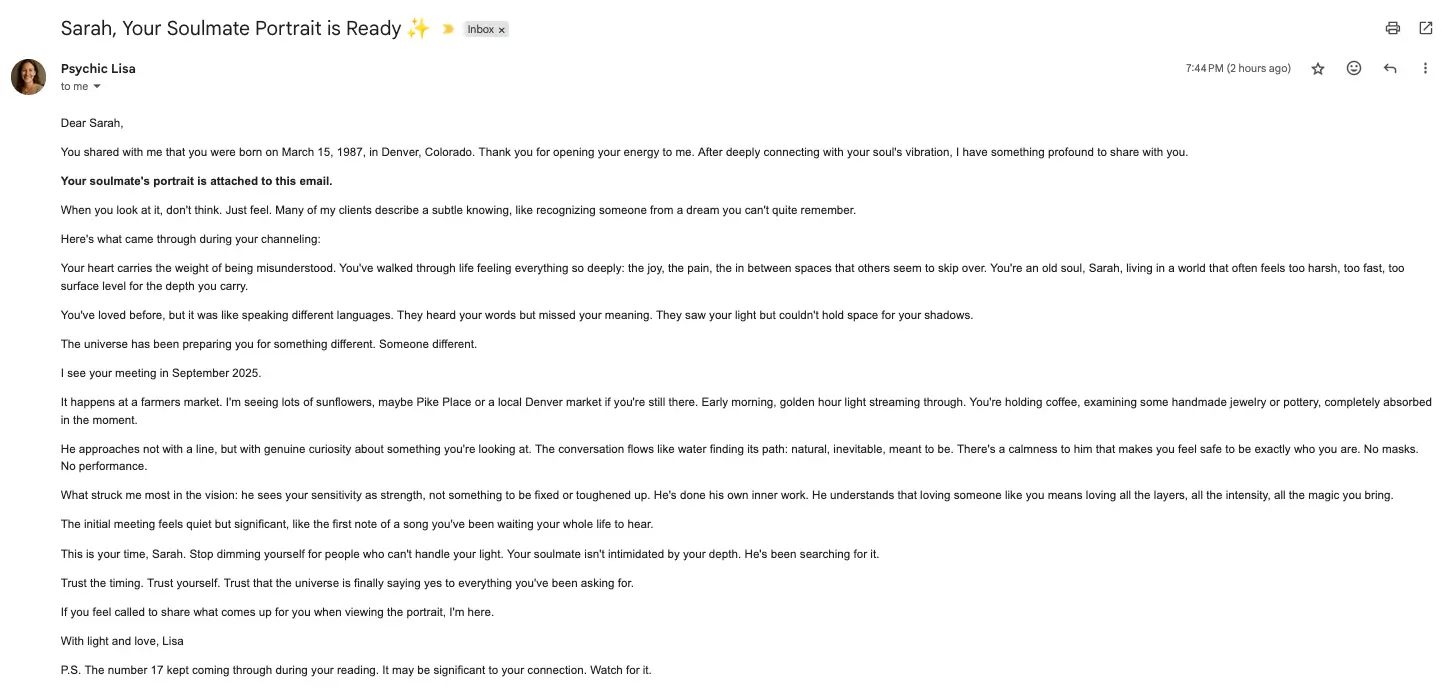This screenshot has width=1442, height=698.
Task: Toggle the yellow importance marker
Action: coord(447,29)
